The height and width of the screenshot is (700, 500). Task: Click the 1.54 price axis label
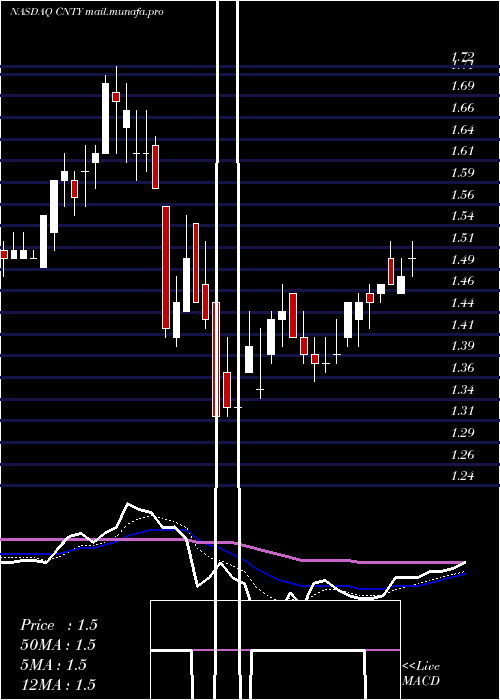pos(462,216)
